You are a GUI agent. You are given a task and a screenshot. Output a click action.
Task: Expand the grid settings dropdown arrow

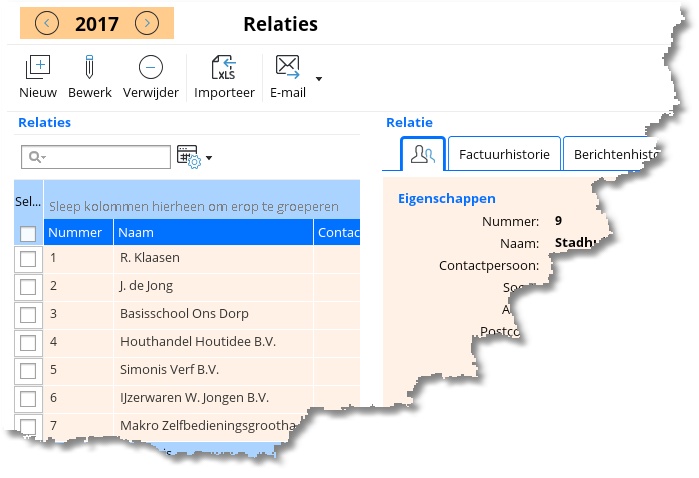click(209, 158)
